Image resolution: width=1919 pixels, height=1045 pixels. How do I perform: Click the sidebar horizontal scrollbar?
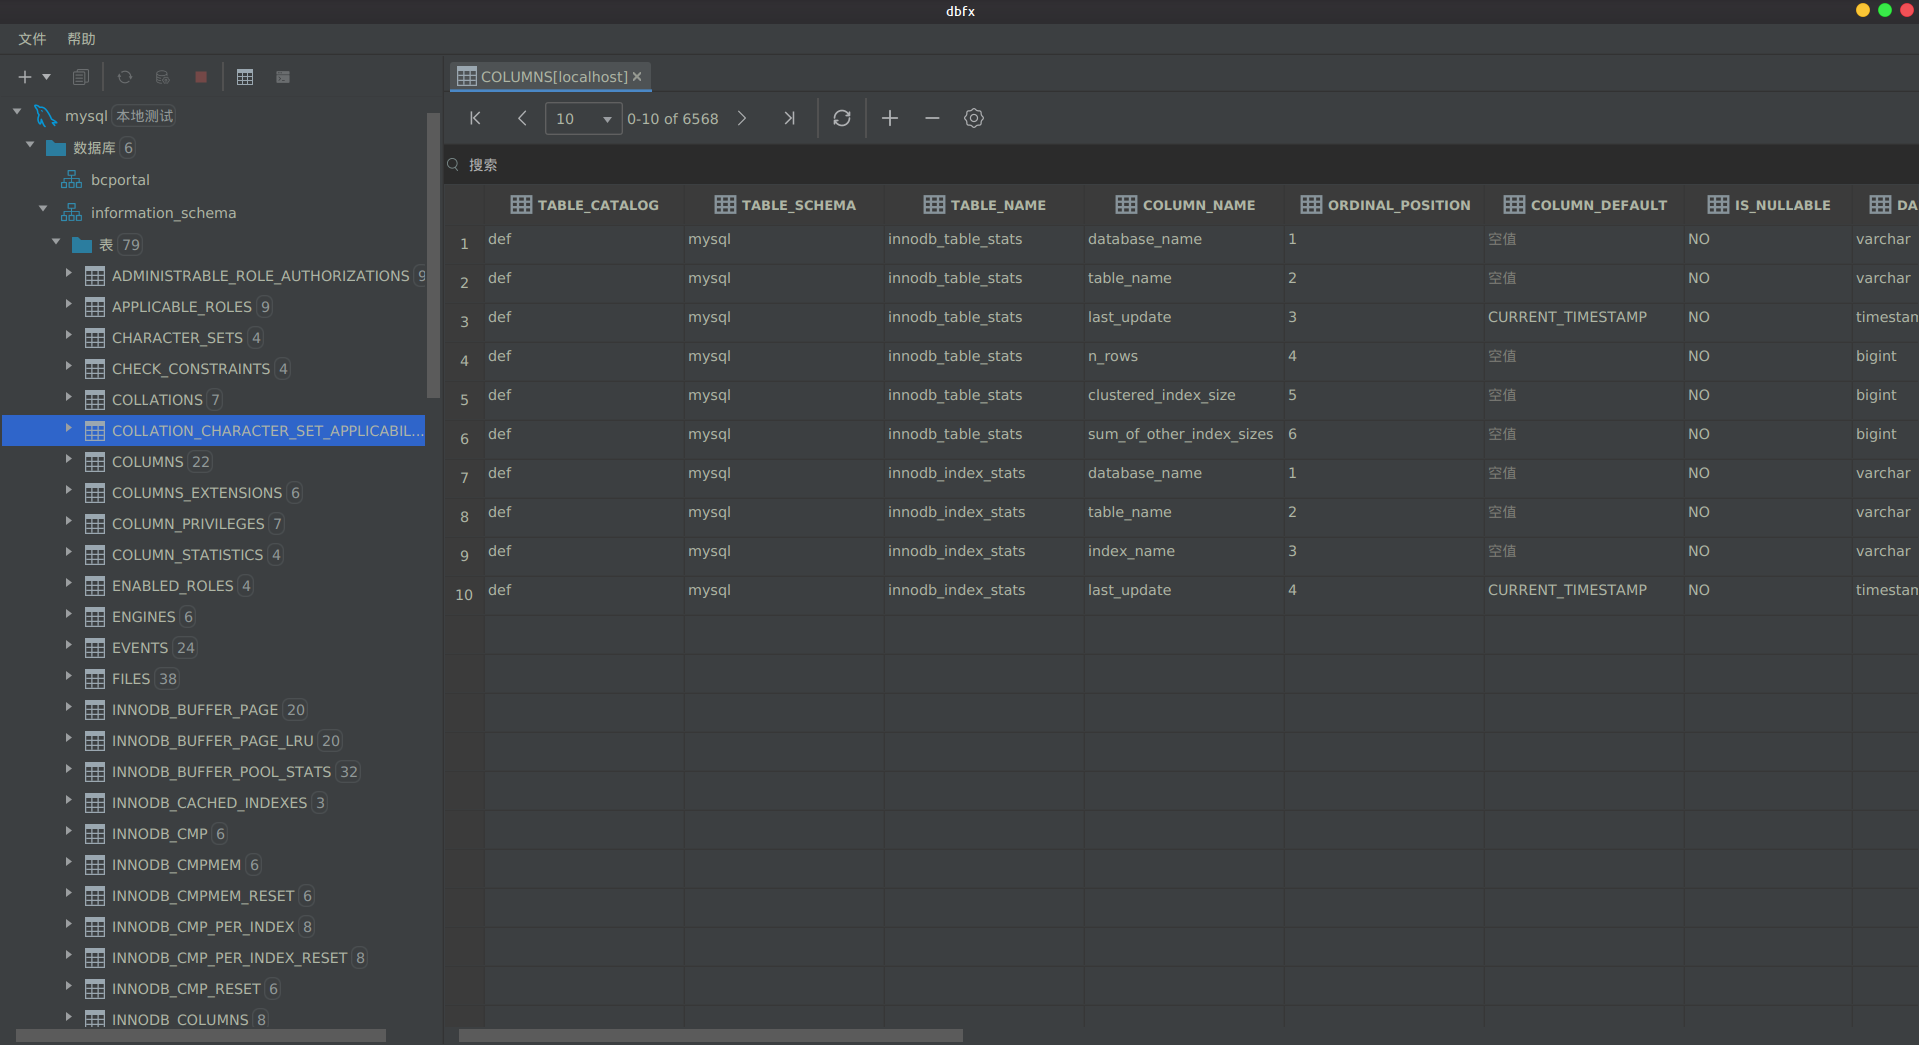click(x=200, y=1036)
